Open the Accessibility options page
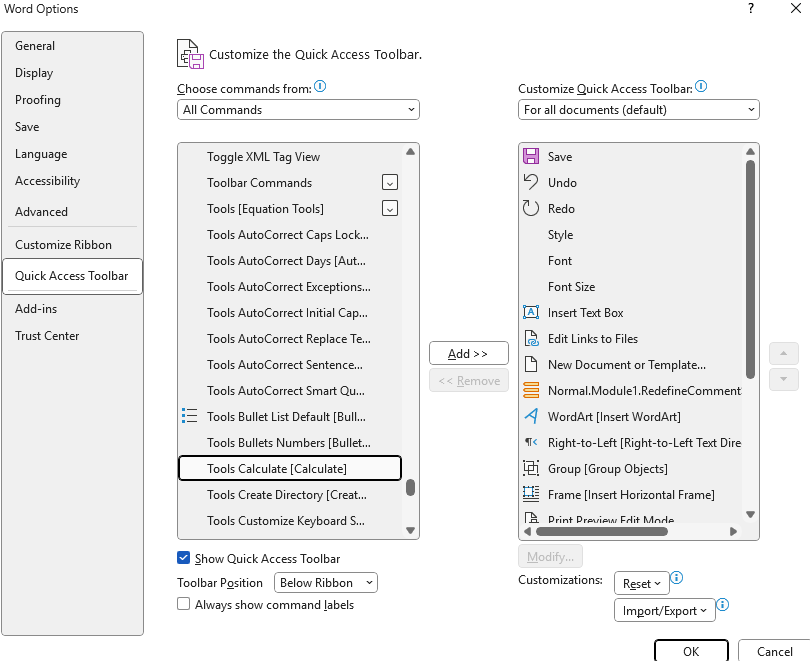Screen dimensions: 810x661 coord(72,181)
